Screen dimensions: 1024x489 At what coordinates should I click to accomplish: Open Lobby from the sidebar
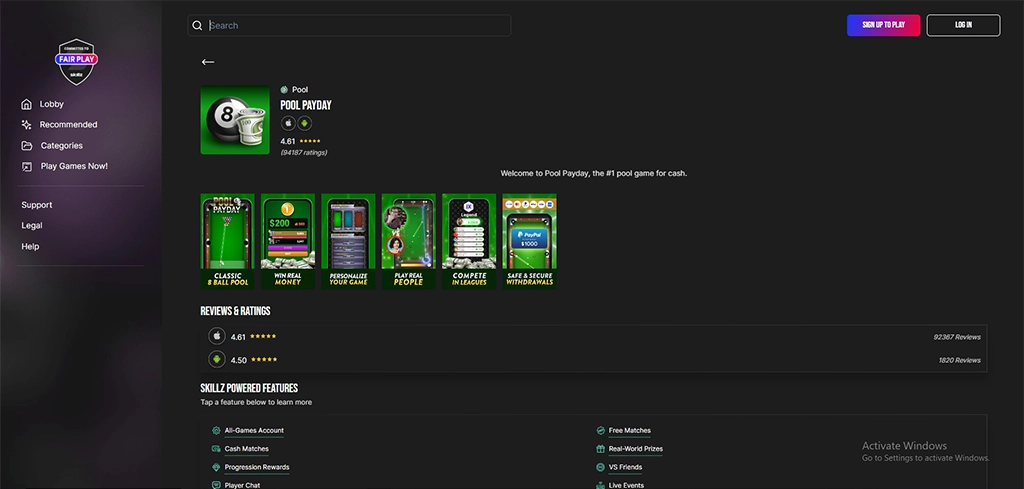click(51, 104)
